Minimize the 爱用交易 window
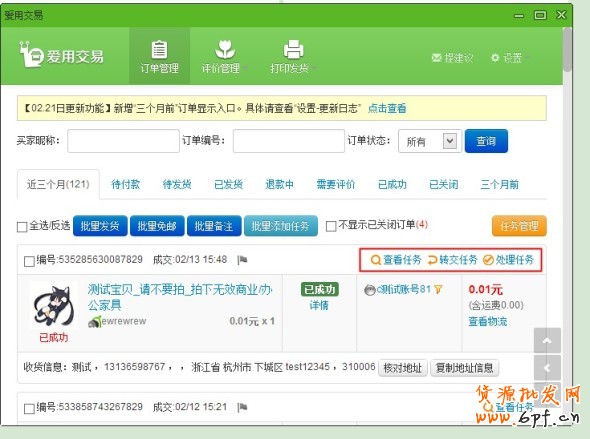Screen dimensions: 590x439 pyautogui.click(x=519, y=15)
